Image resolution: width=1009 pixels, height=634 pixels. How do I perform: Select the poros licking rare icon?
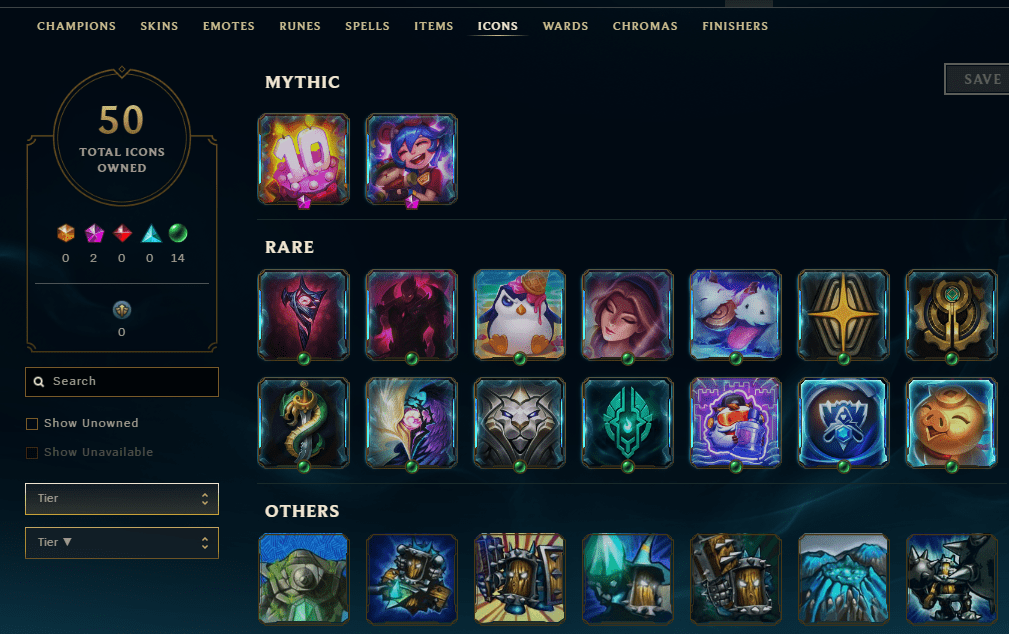coord(736,315)
